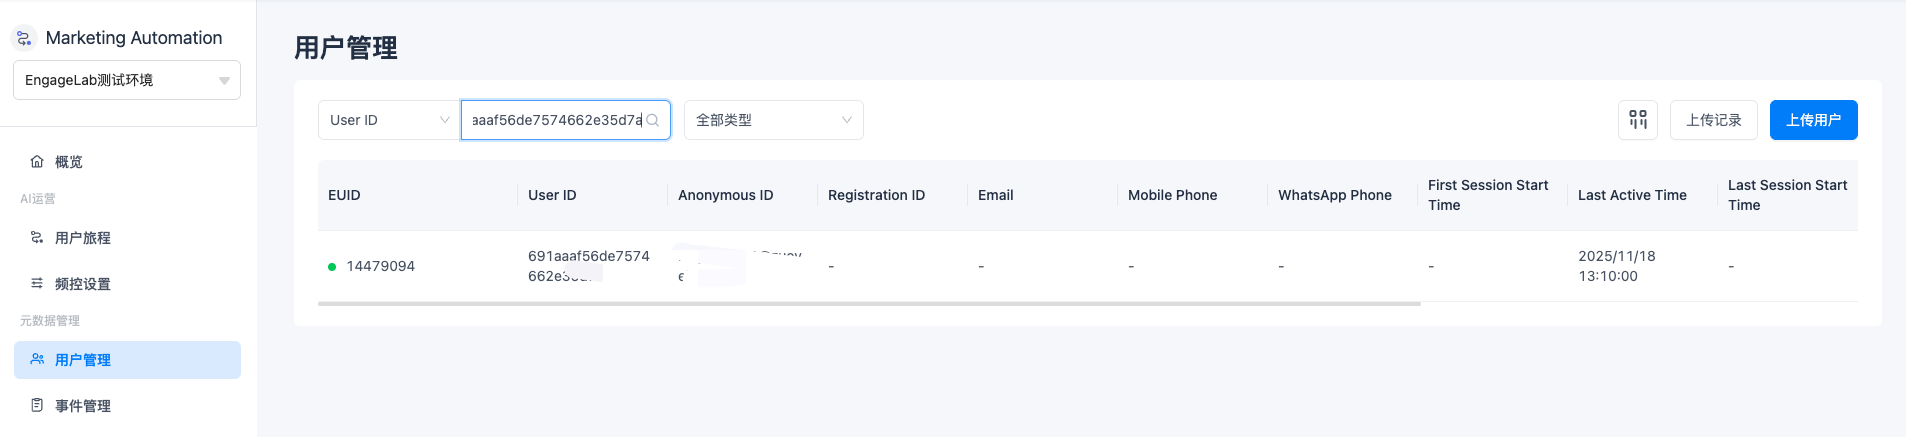This screenshot has width=1906, height=437.
Task: Open 事件管理 menu item
Action: coord(127,406)
